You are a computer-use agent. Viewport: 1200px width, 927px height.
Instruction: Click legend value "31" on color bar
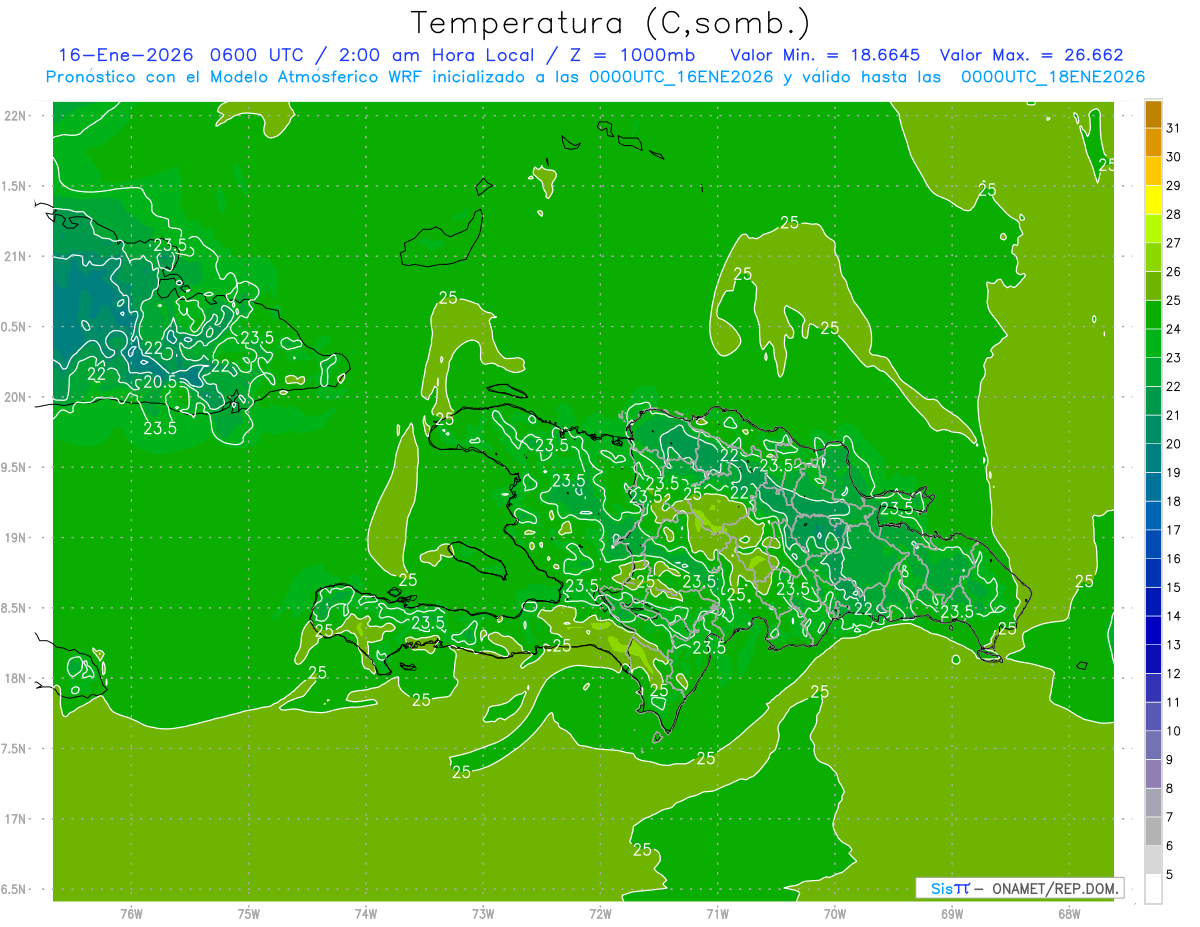click(x=1174, y=128)
